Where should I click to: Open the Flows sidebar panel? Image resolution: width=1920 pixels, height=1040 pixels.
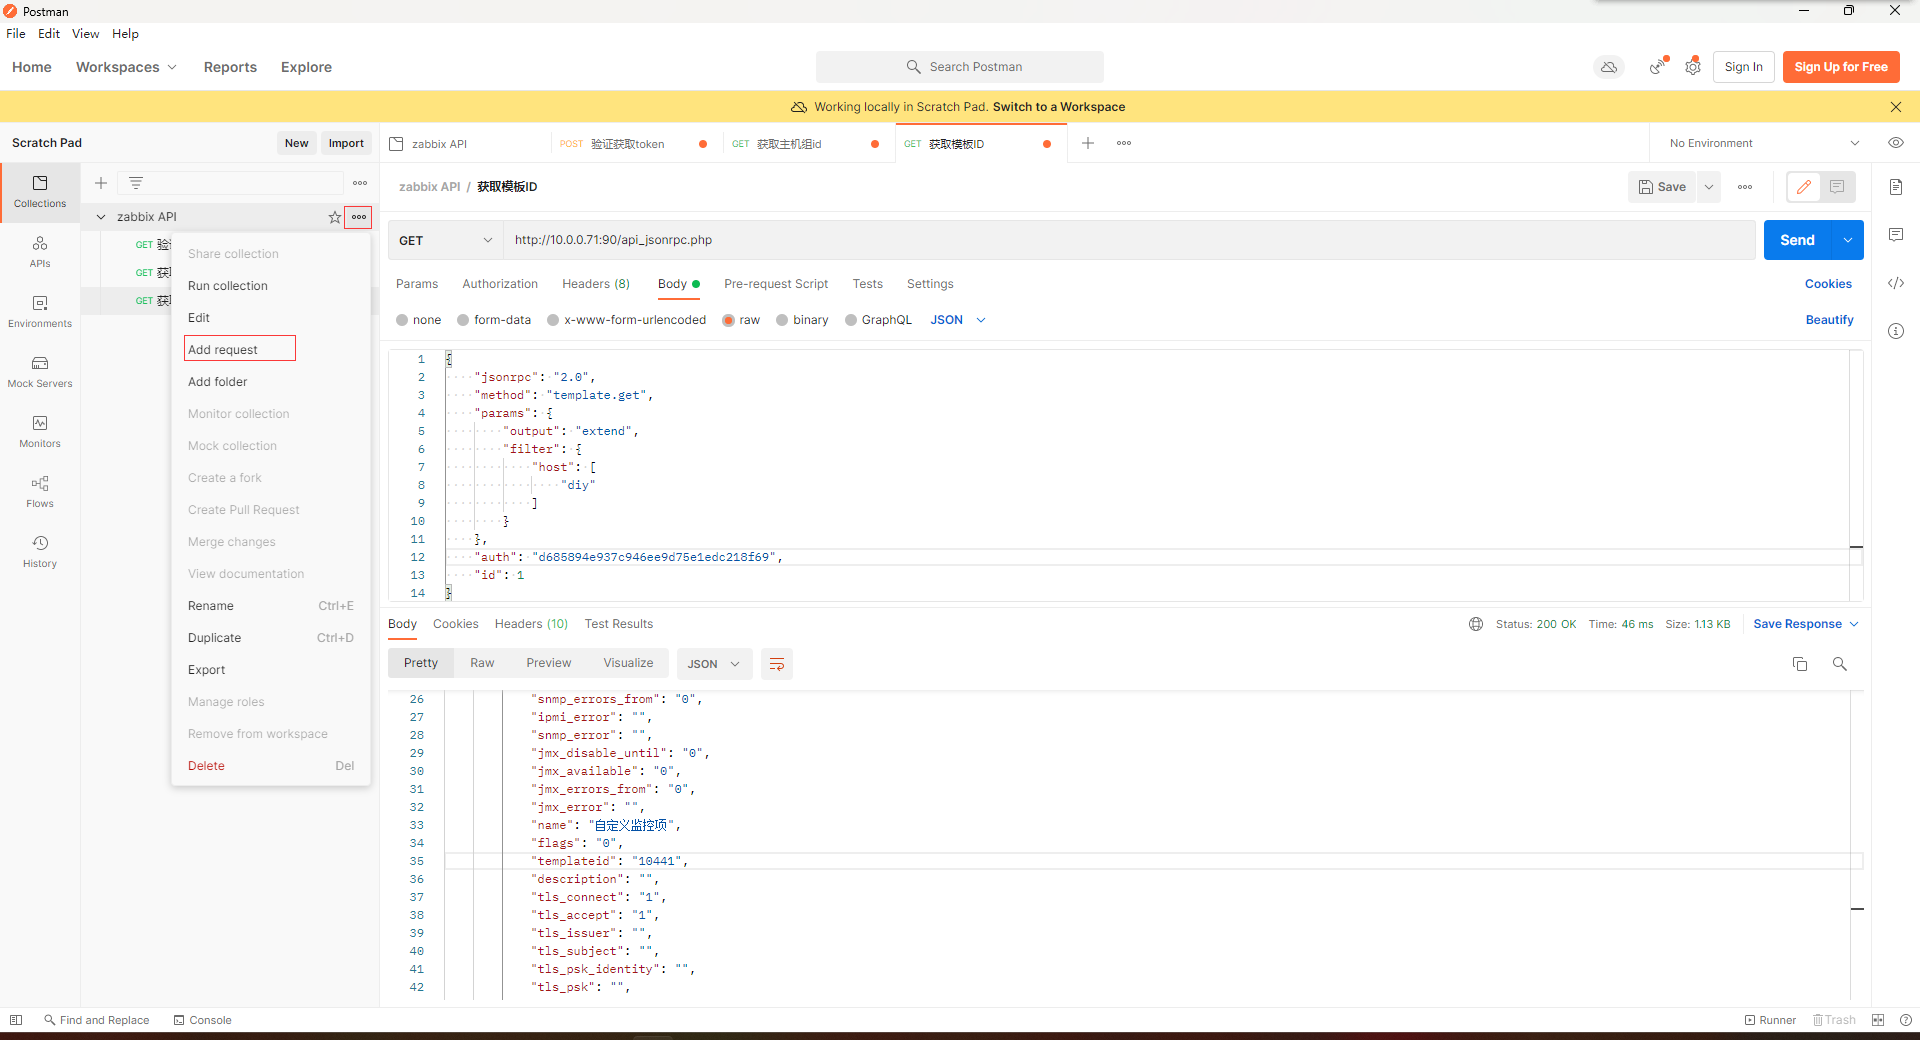click(40, 492)
